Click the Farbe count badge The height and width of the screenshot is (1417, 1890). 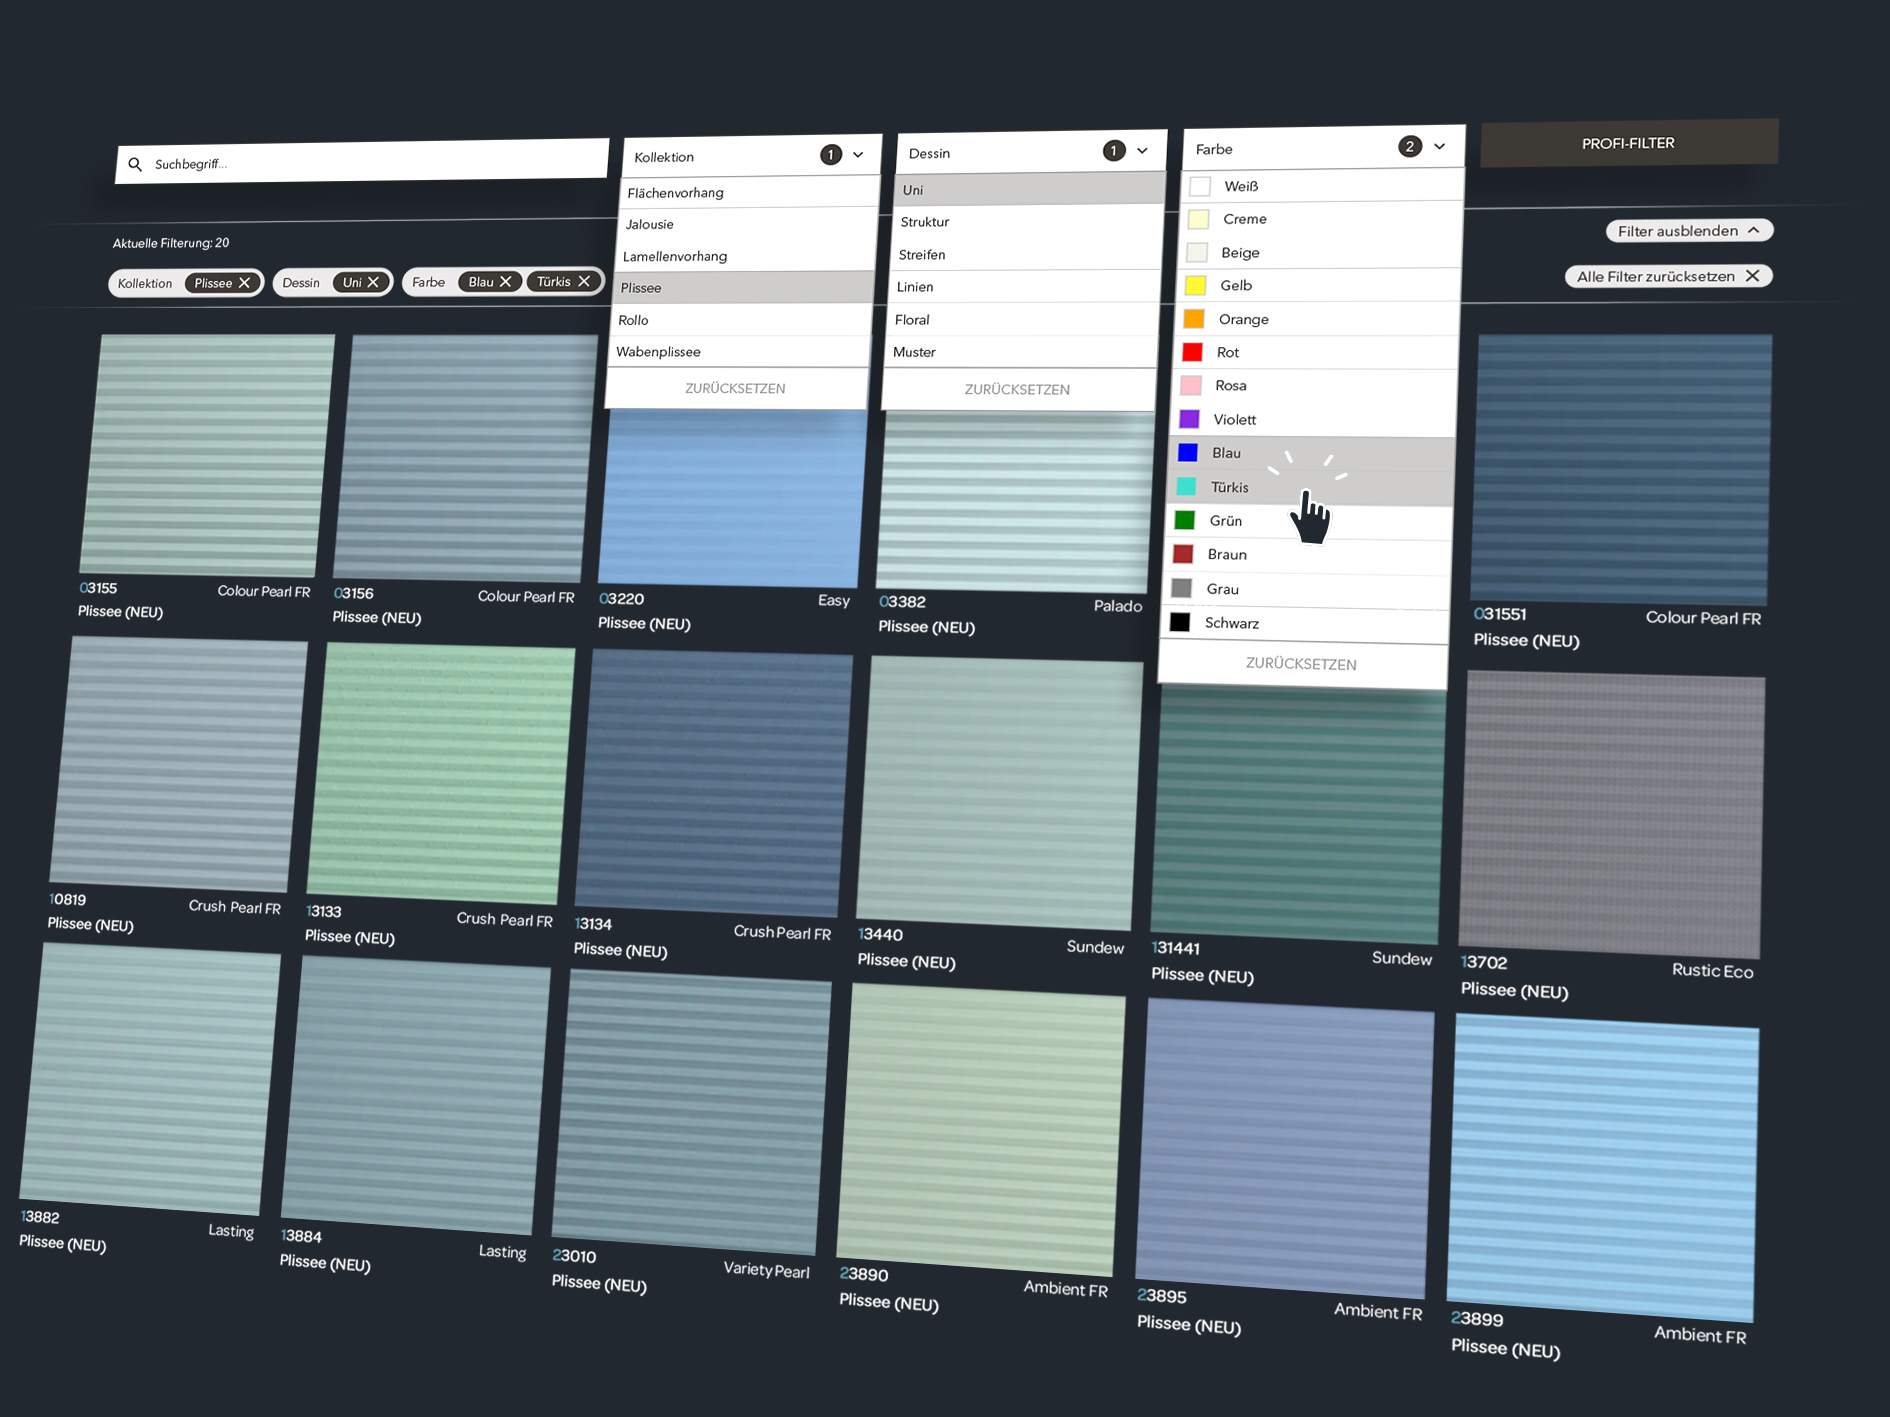pos(1409,147)
